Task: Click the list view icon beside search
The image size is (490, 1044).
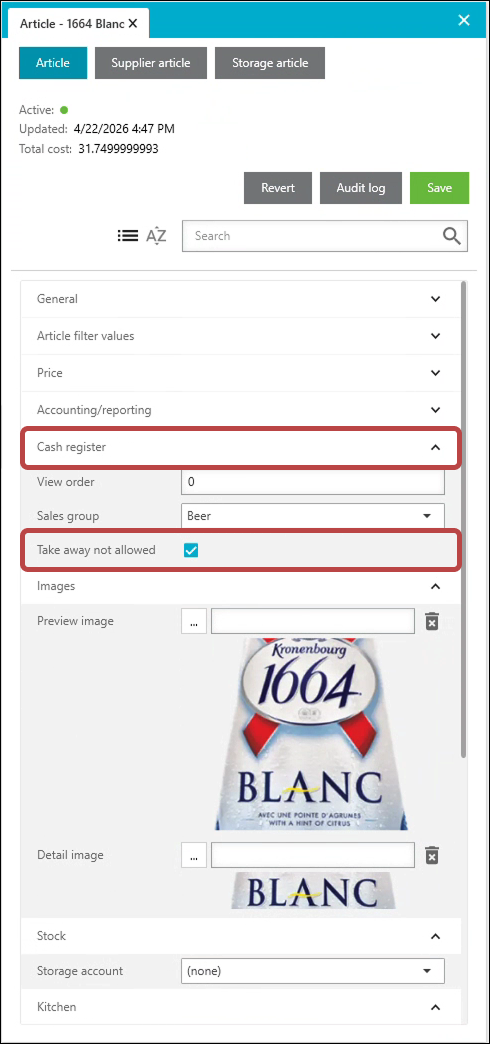Action: [128, 235]
